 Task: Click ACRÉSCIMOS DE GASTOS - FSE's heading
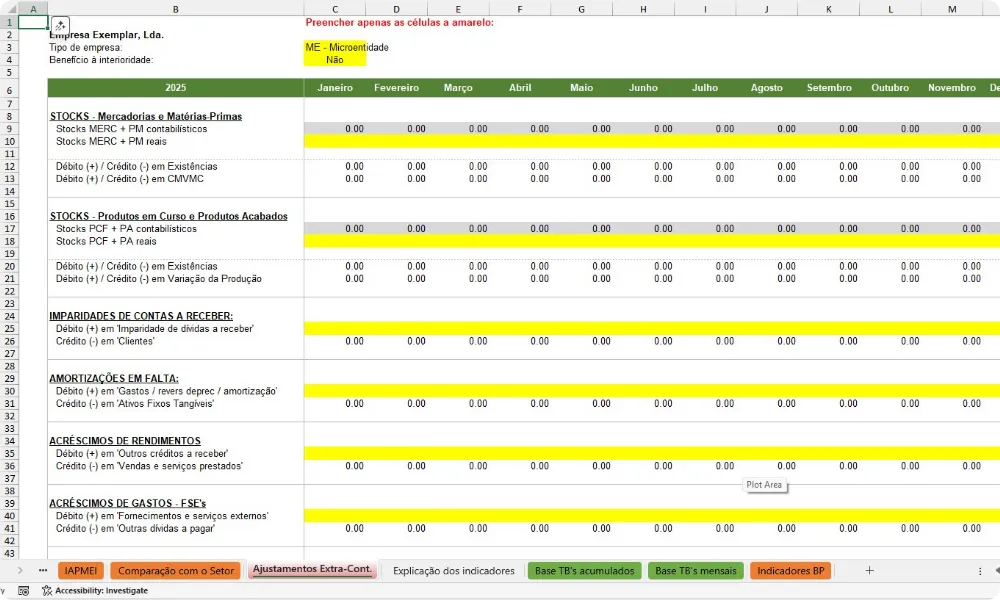click(x=128, y=503)
